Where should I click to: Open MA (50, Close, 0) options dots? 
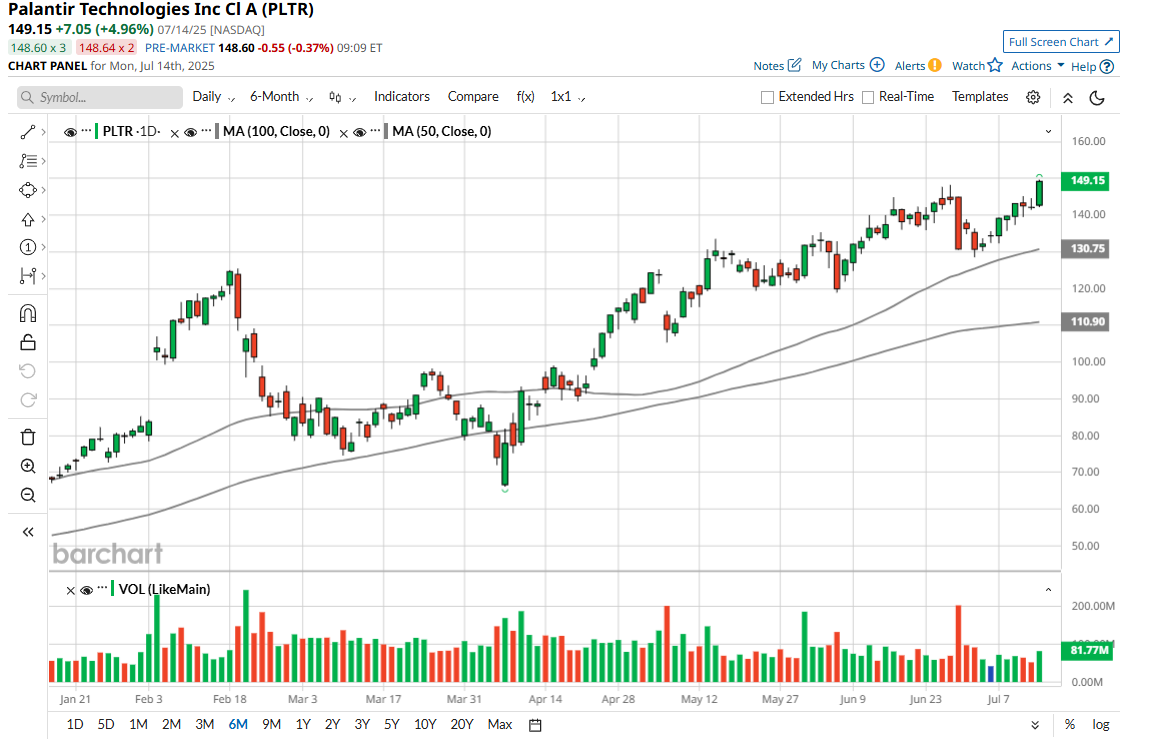click(x=375, y=131)
